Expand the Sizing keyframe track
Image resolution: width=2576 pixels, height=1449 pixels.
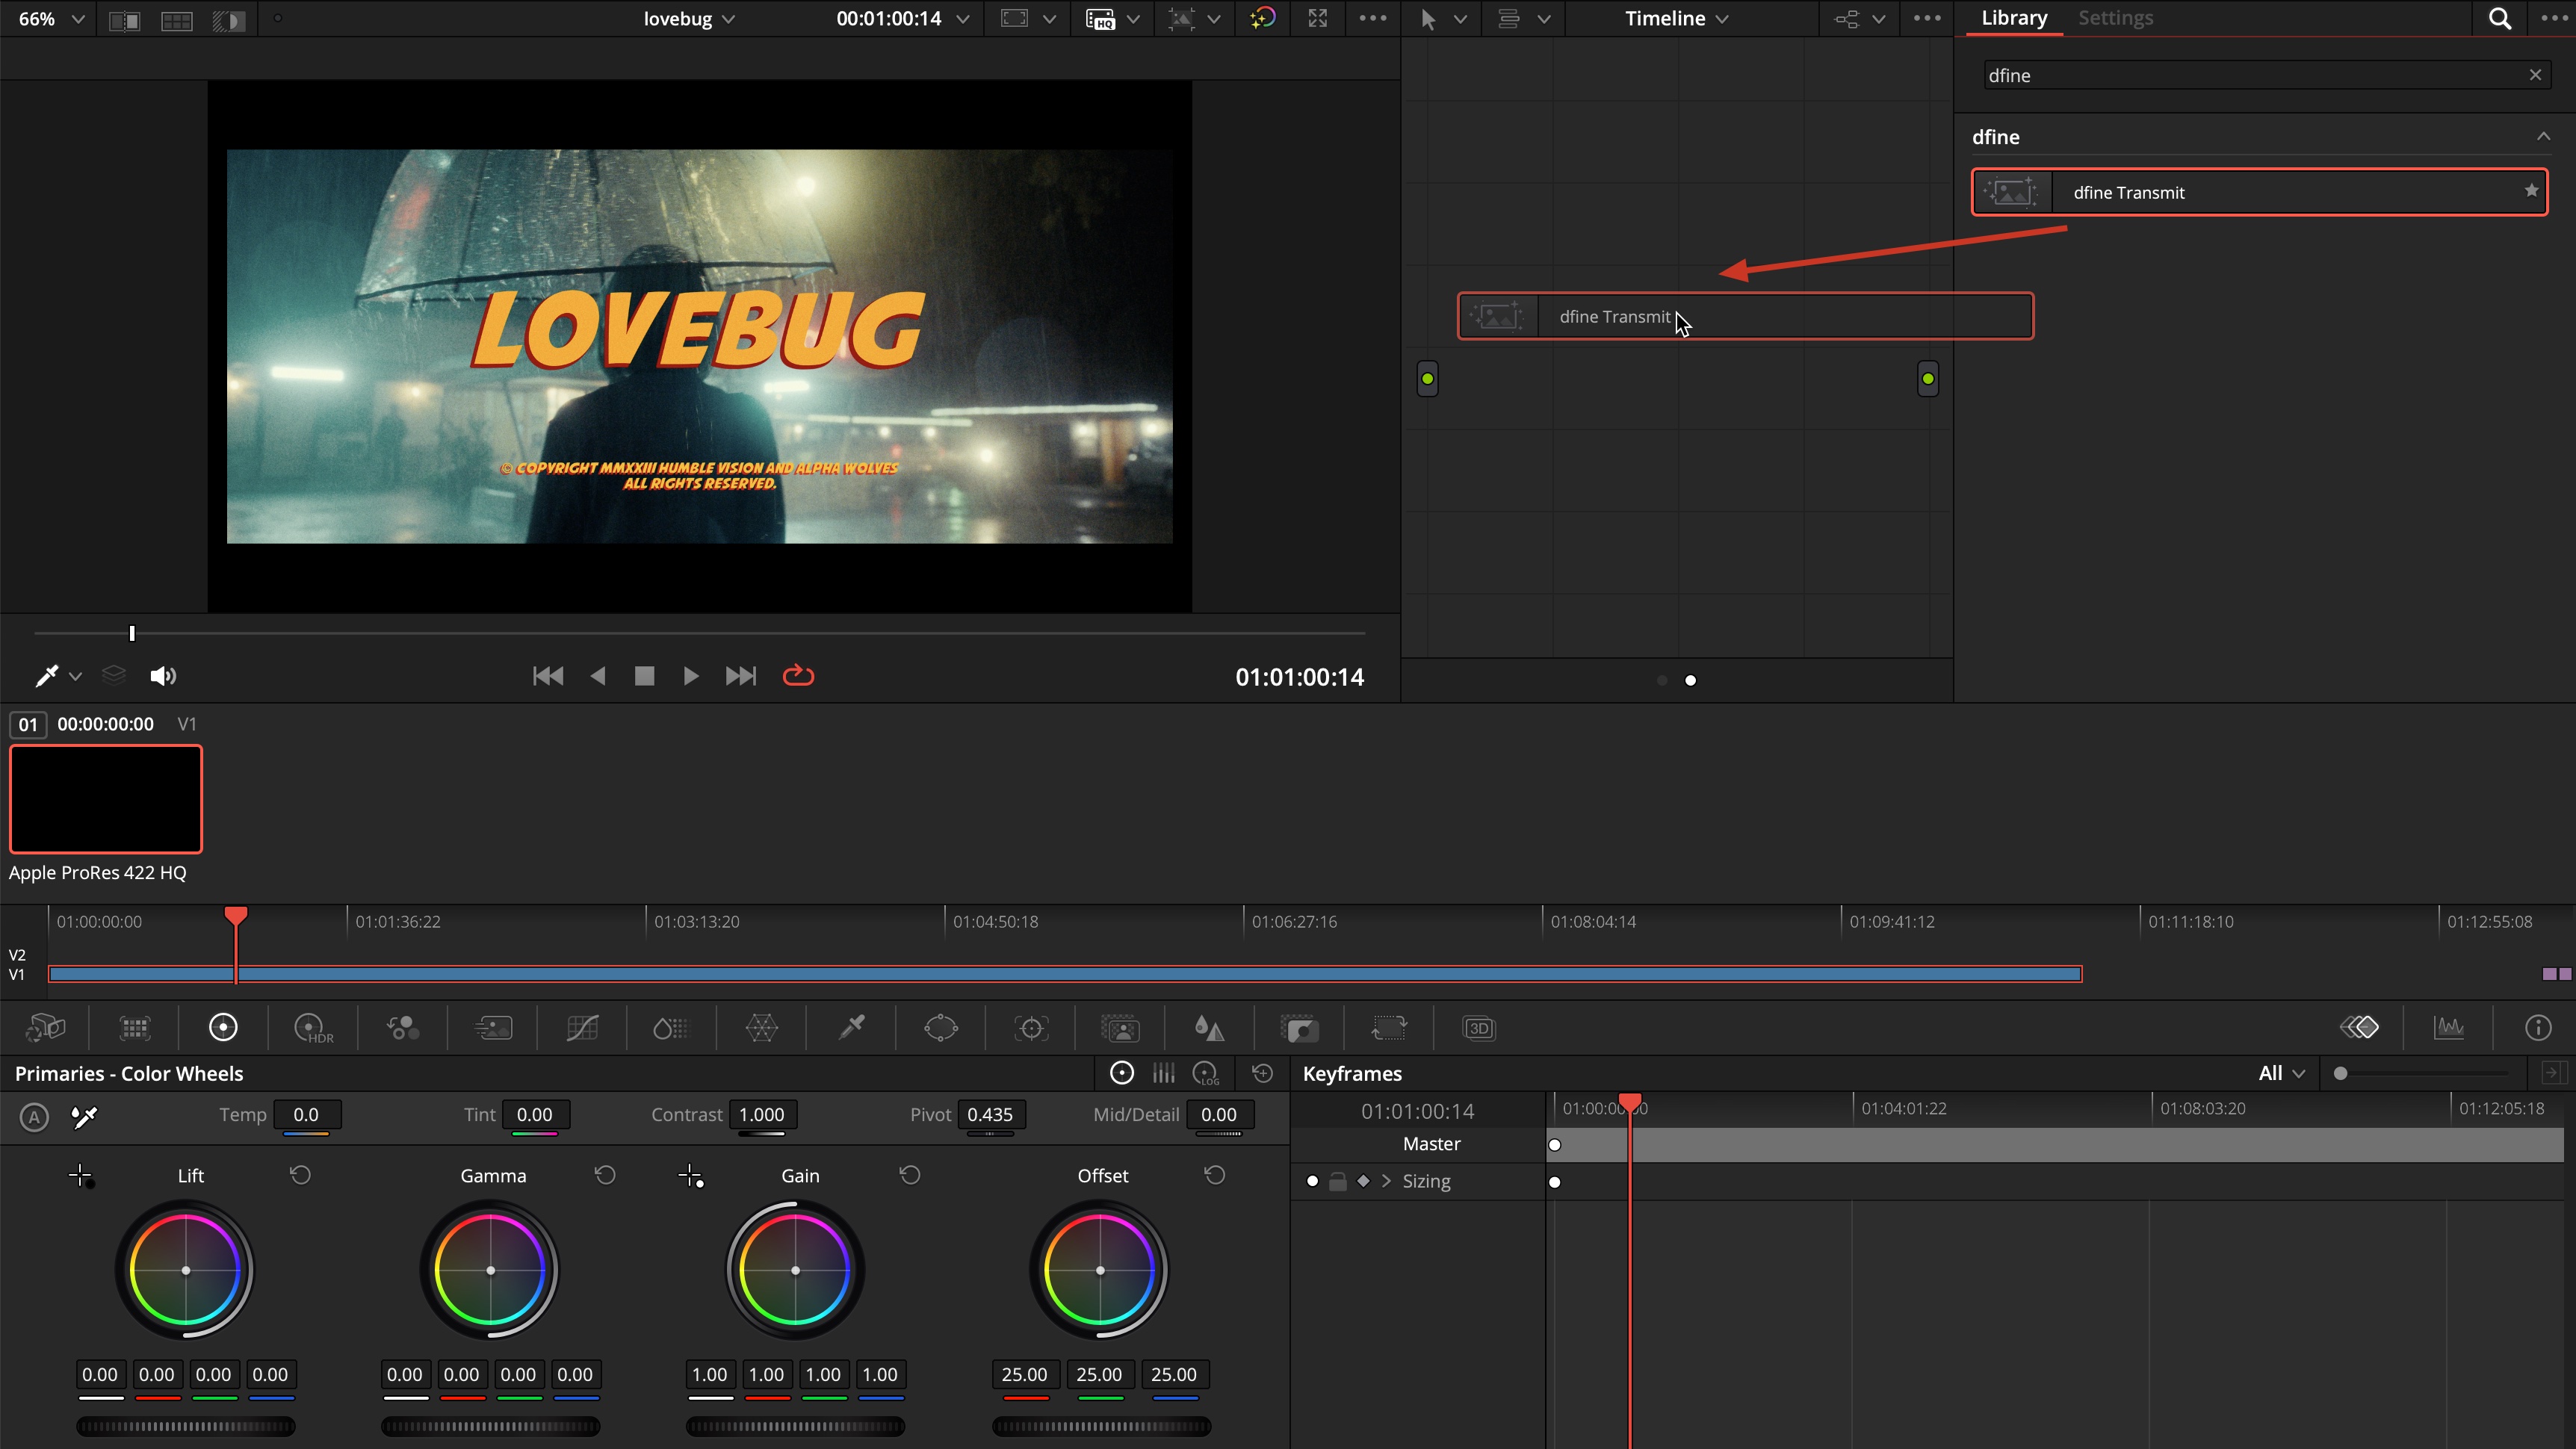click(1386, 1182)
